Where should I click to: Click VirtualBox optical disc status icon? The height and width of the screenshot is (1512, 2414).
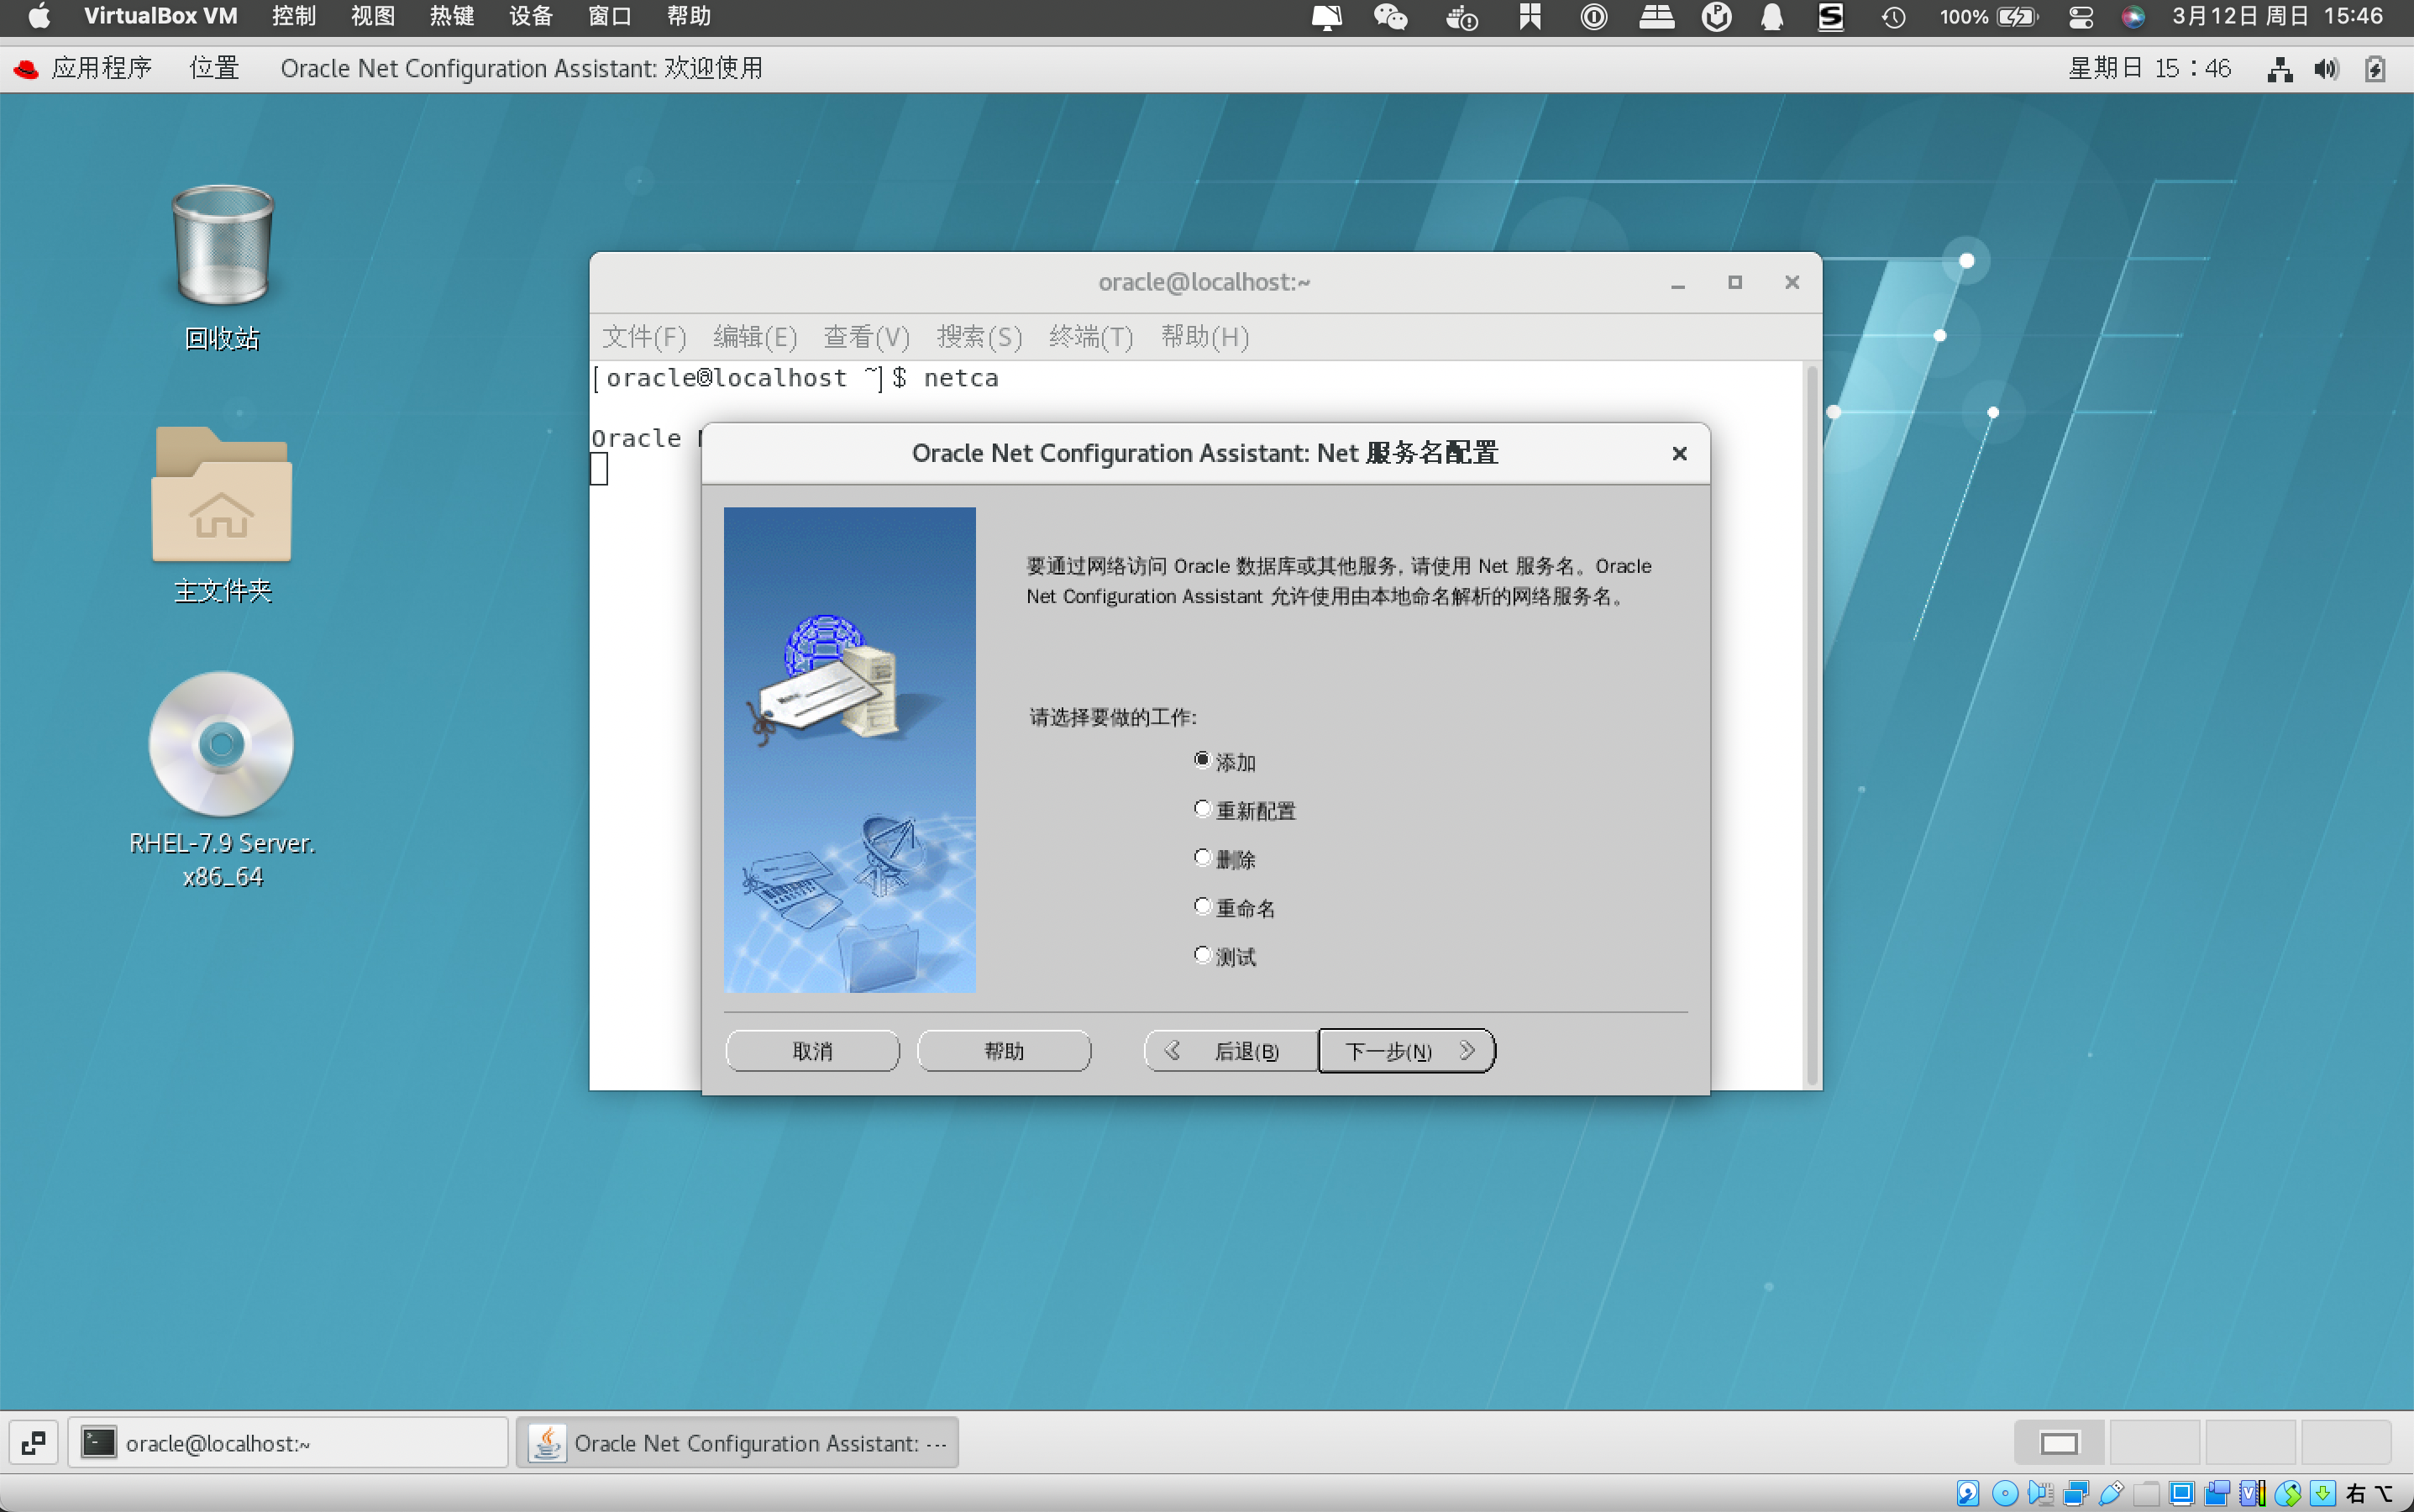2004,1494
